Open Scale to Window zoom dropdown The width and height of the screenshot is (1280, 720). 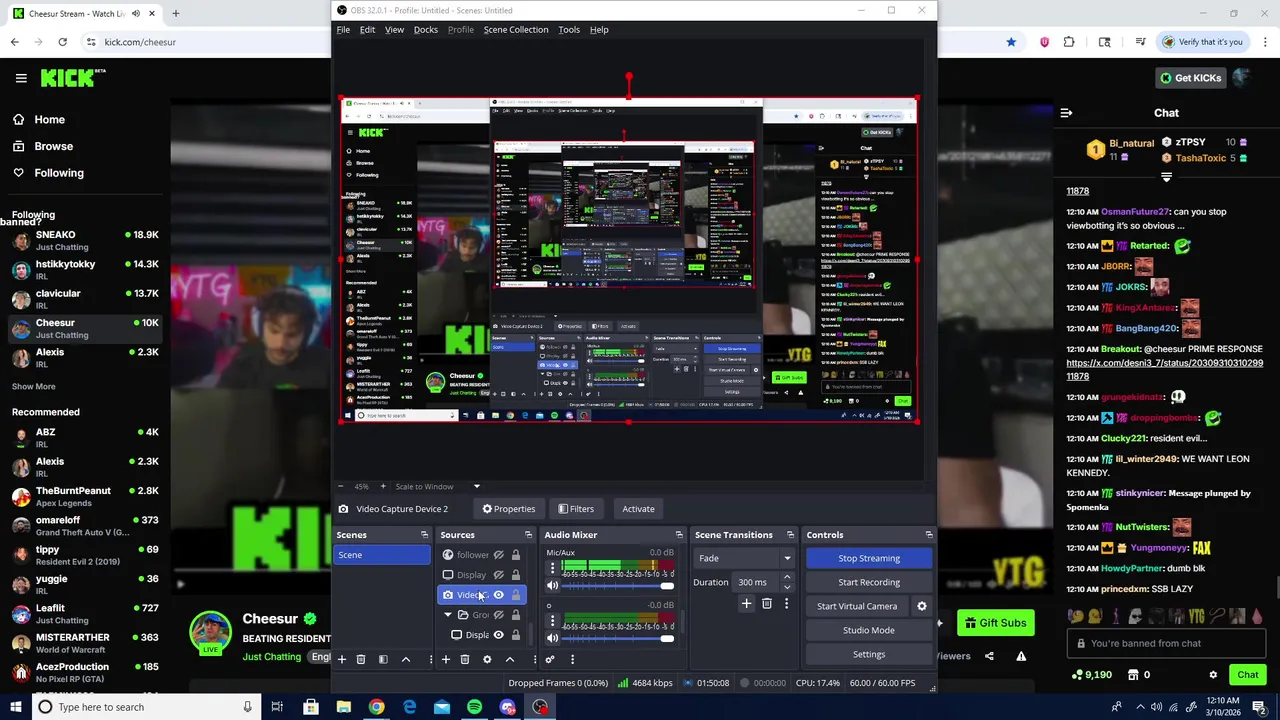pyautogui.click(x=437, y=487)
